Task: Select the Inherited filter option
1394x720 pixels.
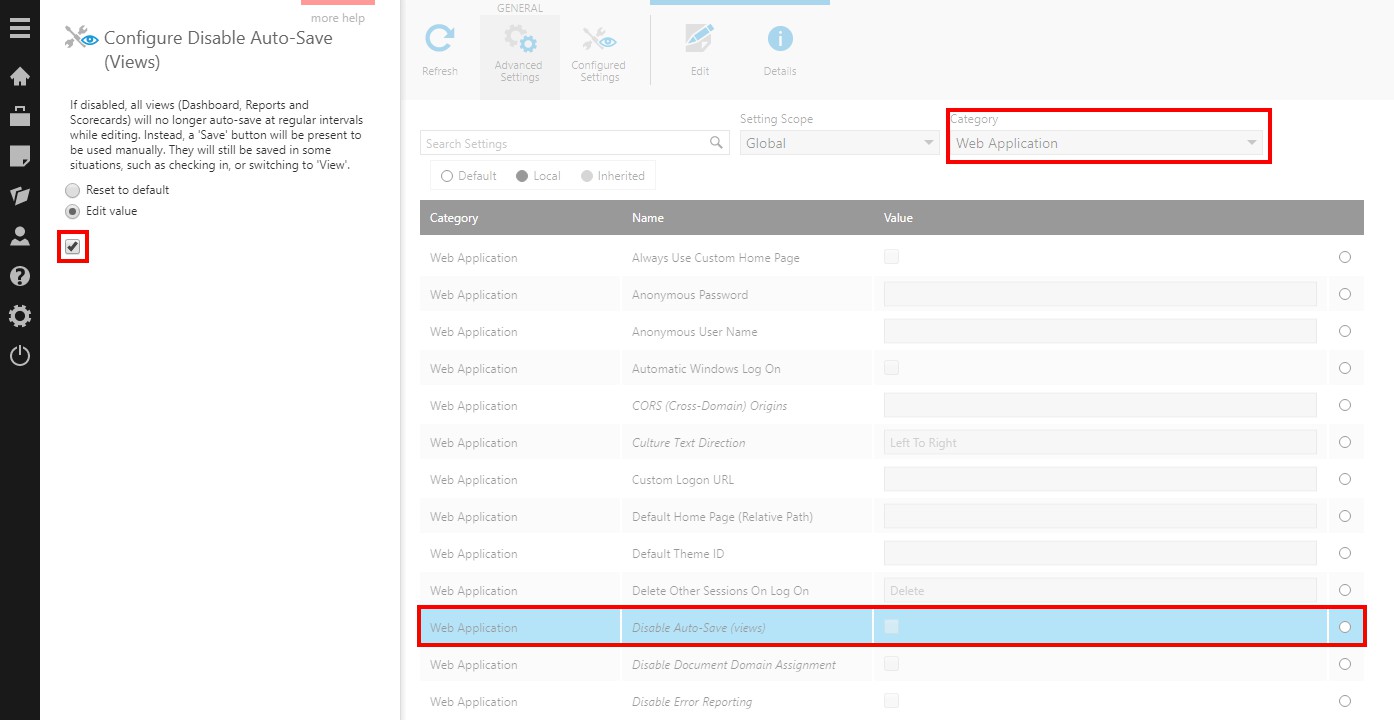Action: [x=588, y=175]
